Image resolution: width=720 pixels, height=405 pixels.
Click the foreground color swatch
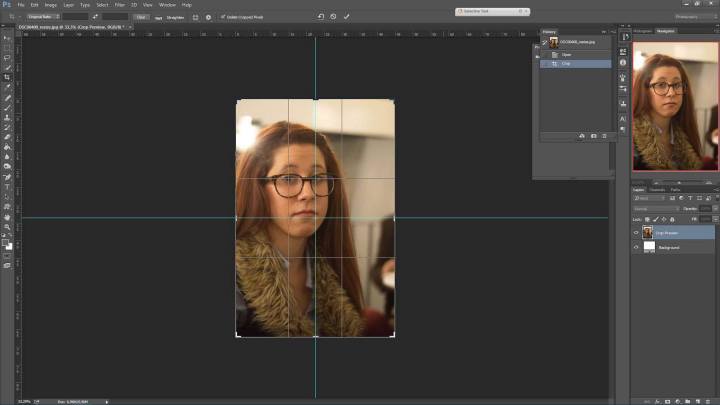click(5, 242)
